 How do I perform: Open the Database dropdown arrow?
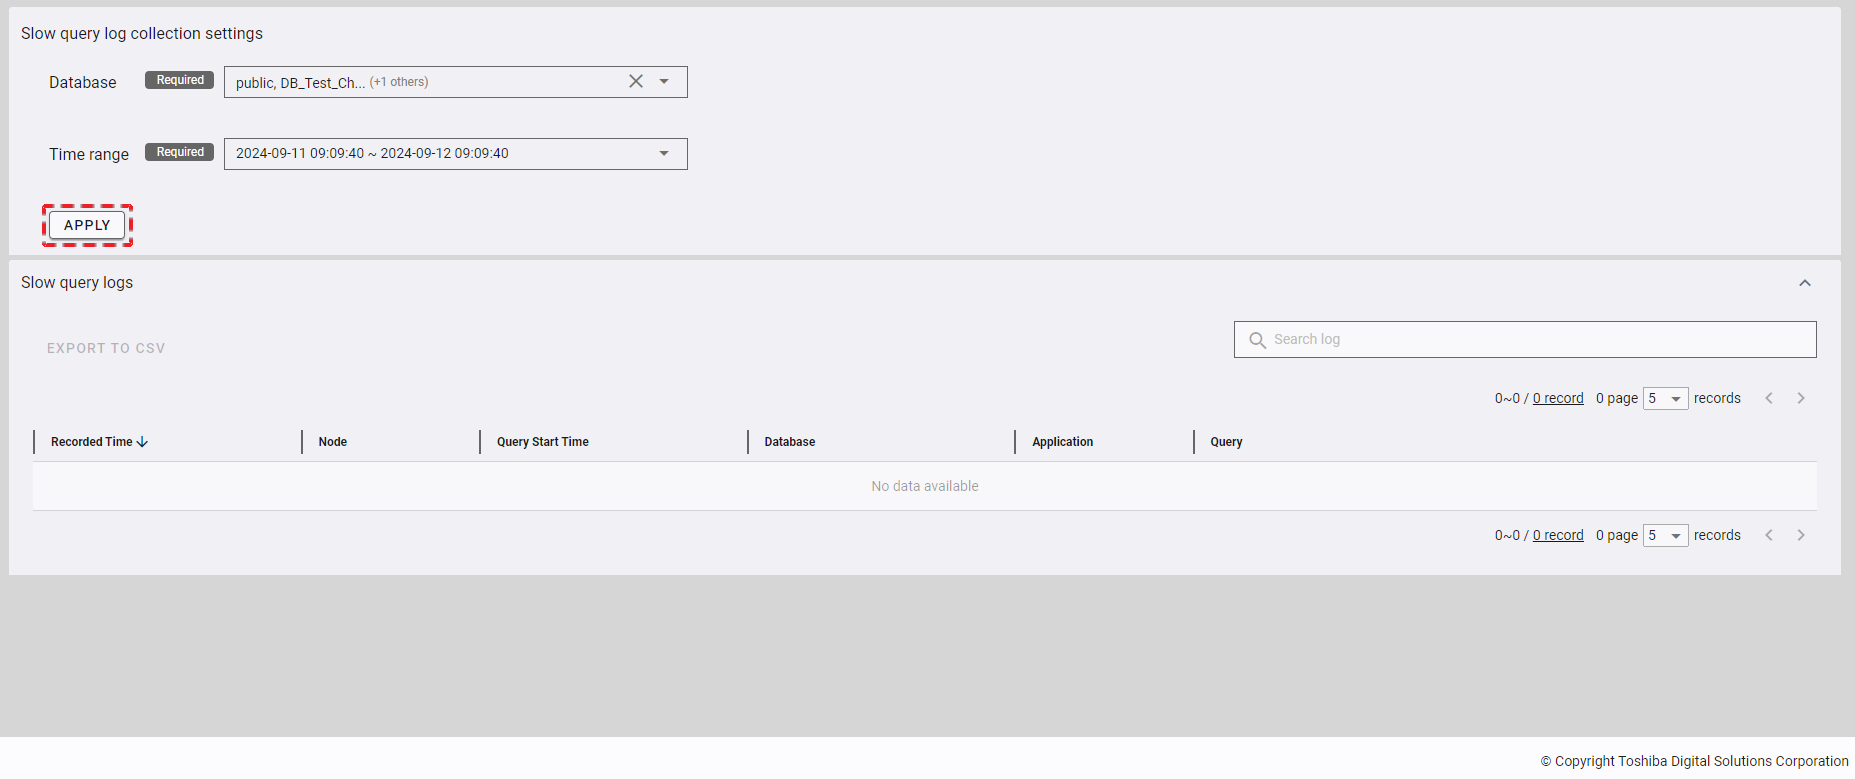click(664, 82)
